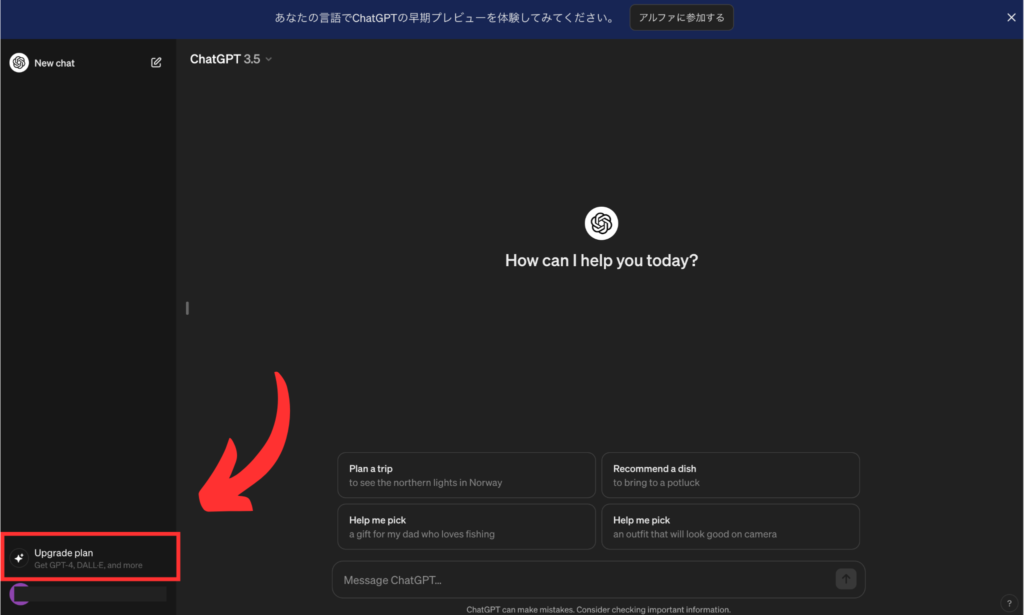Open the ChatGPT 3.5 model dropdown

click(231, 59)
